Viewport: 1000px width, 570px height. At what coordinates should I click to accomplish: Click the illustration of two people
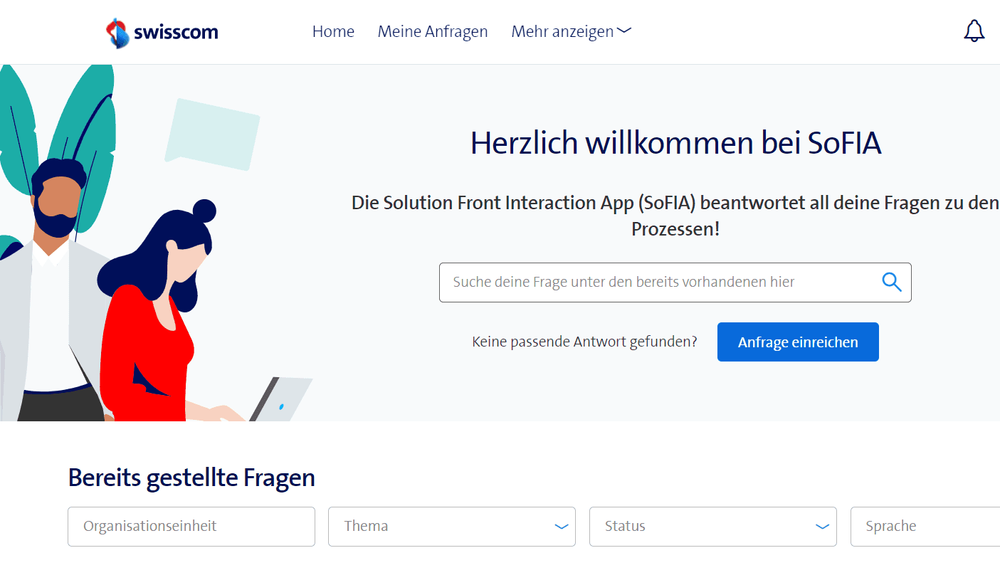[156, 243]
